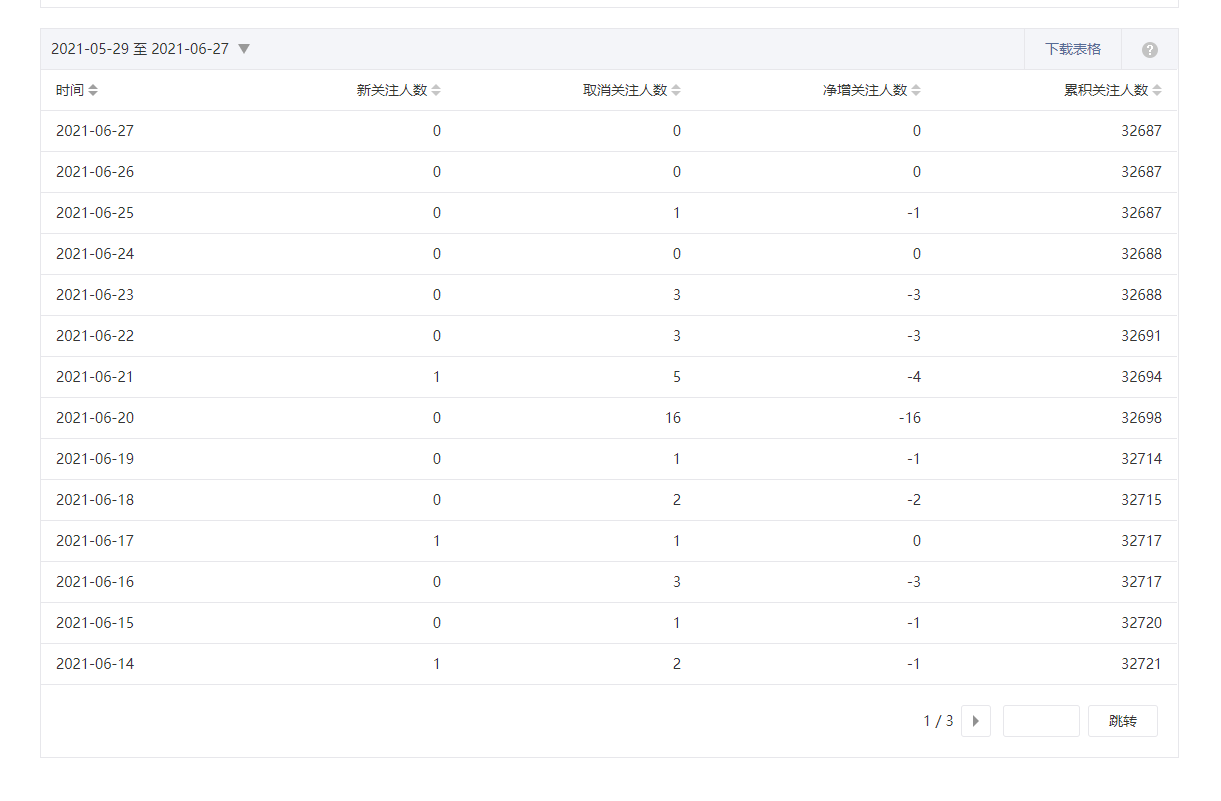
Task: Click the 累积关注人数 column header text
Action: click(x=1106, y=91)
